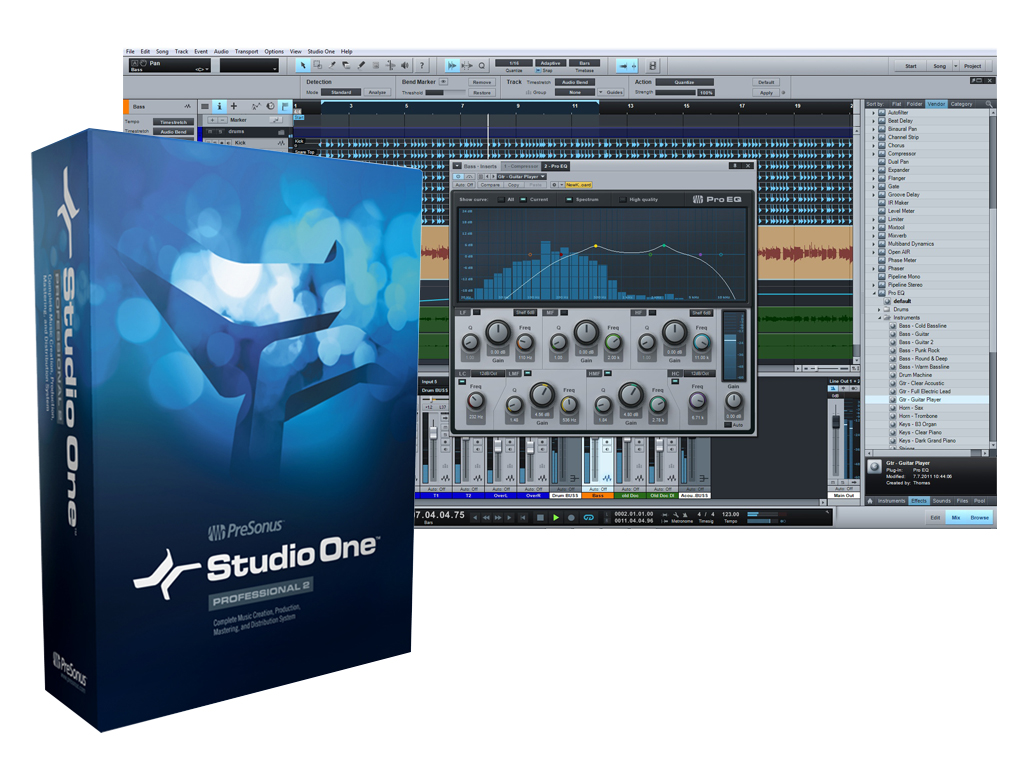Screen dimensions: 1024x768
Task: Click the question mark help icon
Action: pos(421,65)
